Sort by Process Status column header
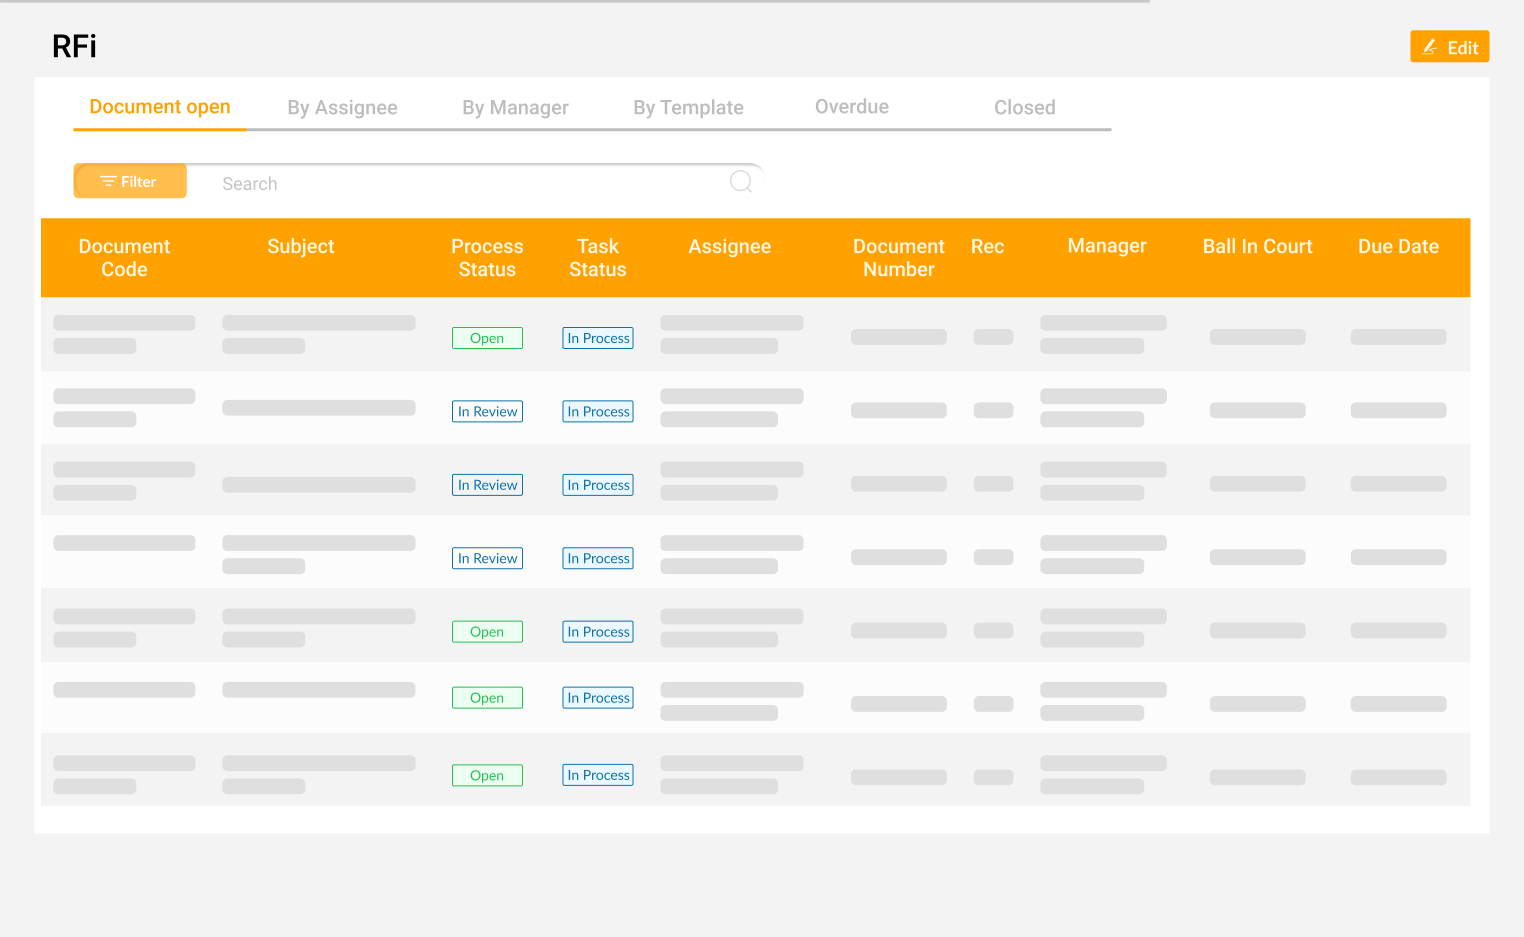The image size is (1524, 937). pos(487,258)
